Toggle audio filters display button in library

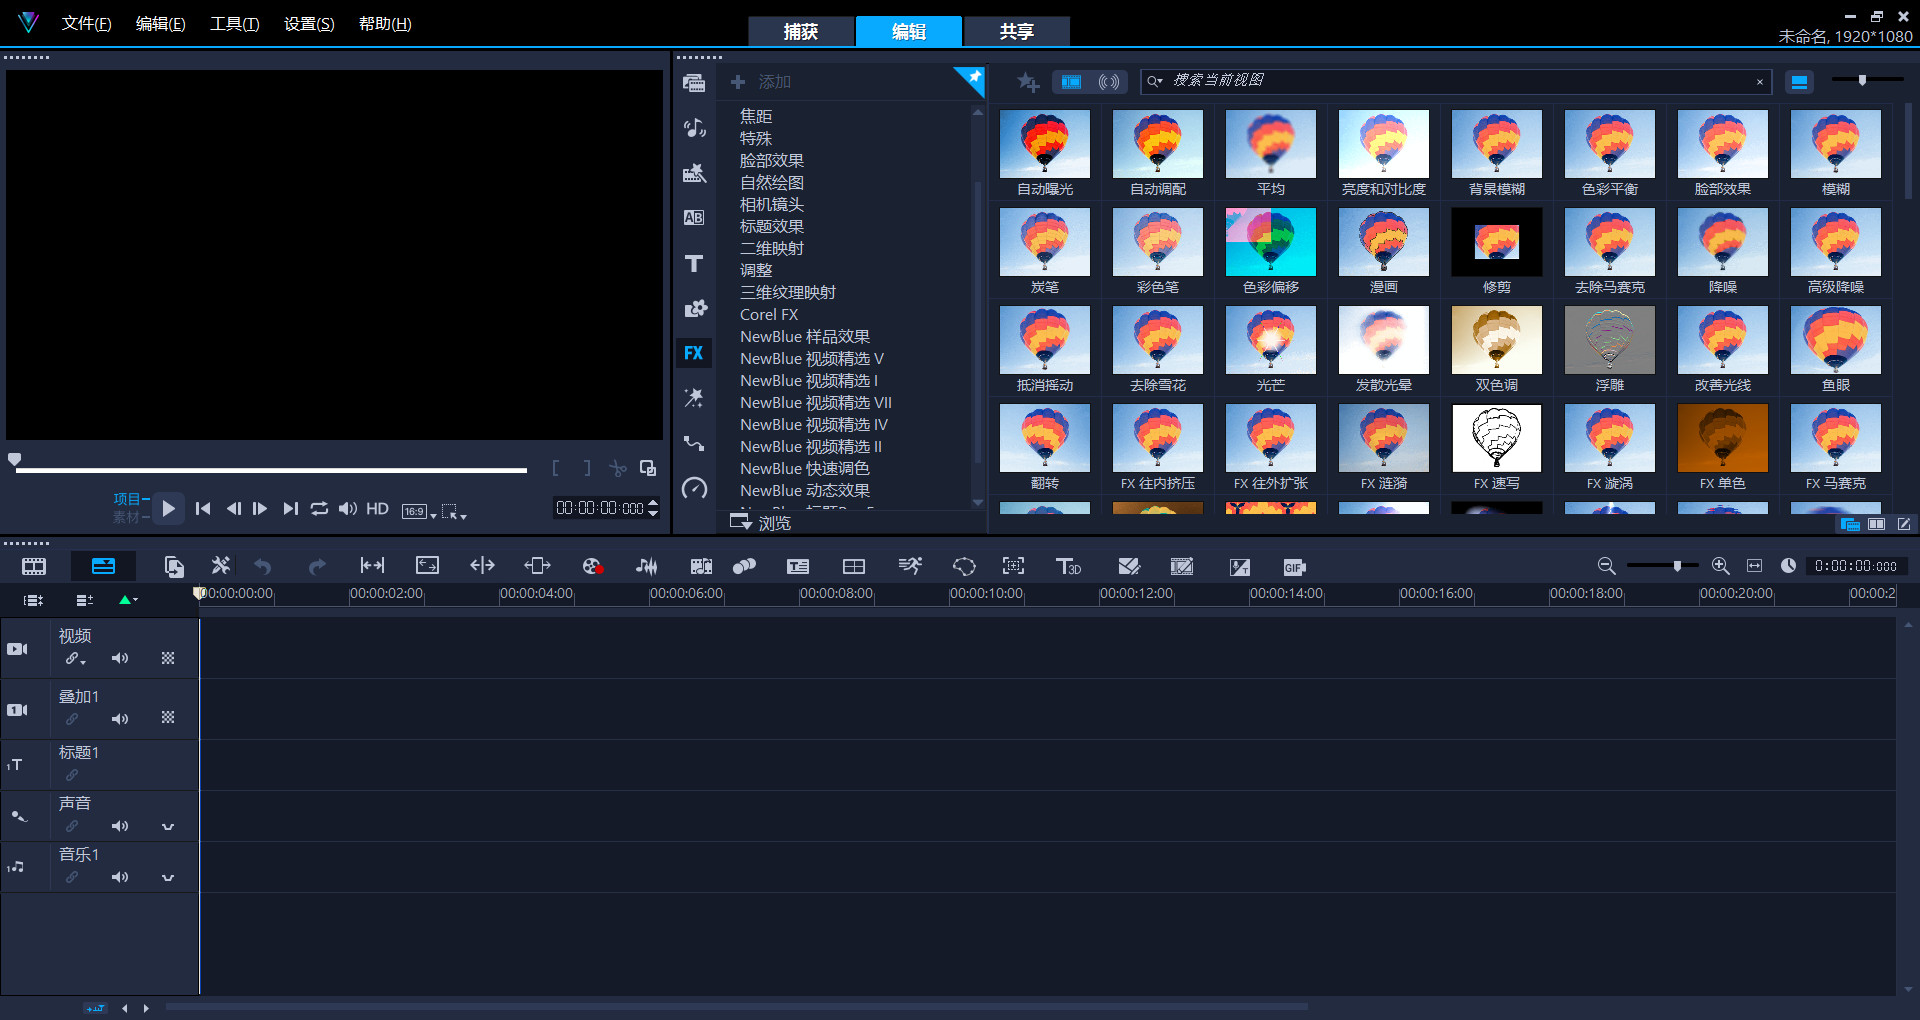tap(1109, 82)
